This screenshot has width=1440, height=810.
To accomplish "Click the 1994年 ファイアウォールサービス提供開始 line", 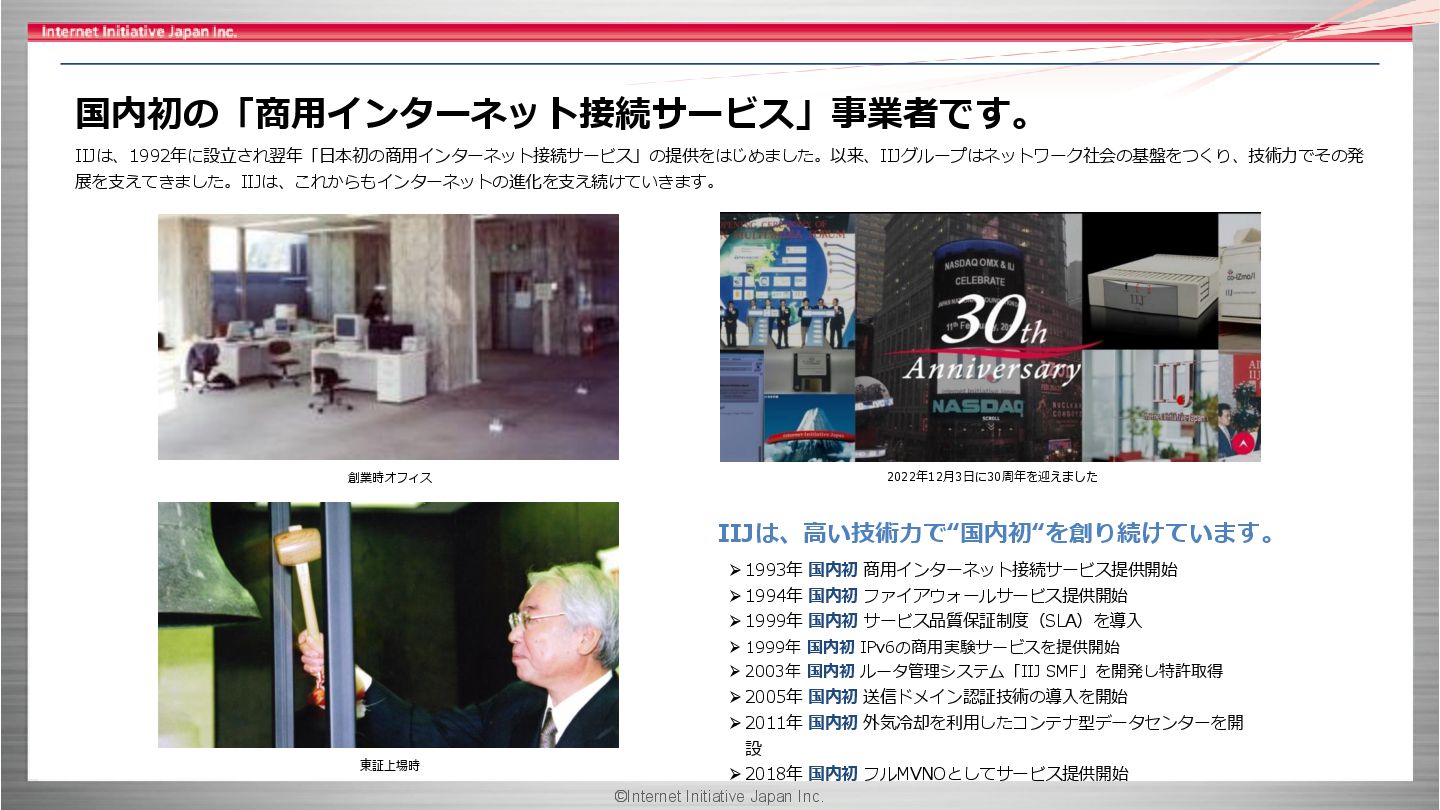I will [x=929, y=596].
